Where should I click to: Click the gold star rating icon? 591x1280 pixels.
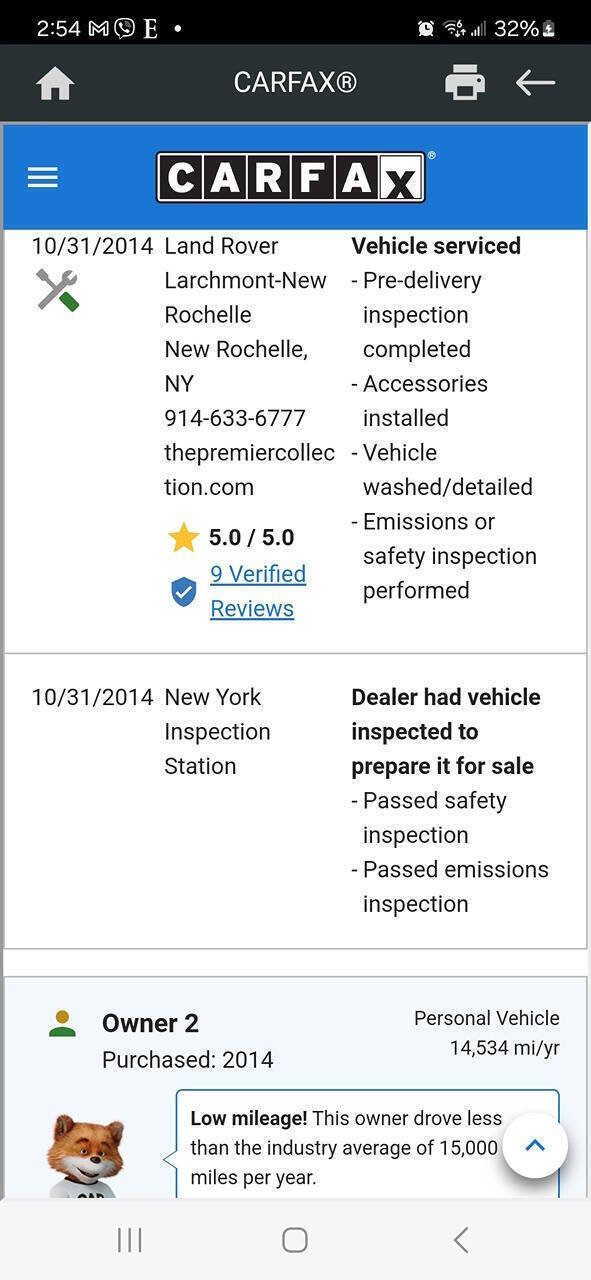click(183, 538)
